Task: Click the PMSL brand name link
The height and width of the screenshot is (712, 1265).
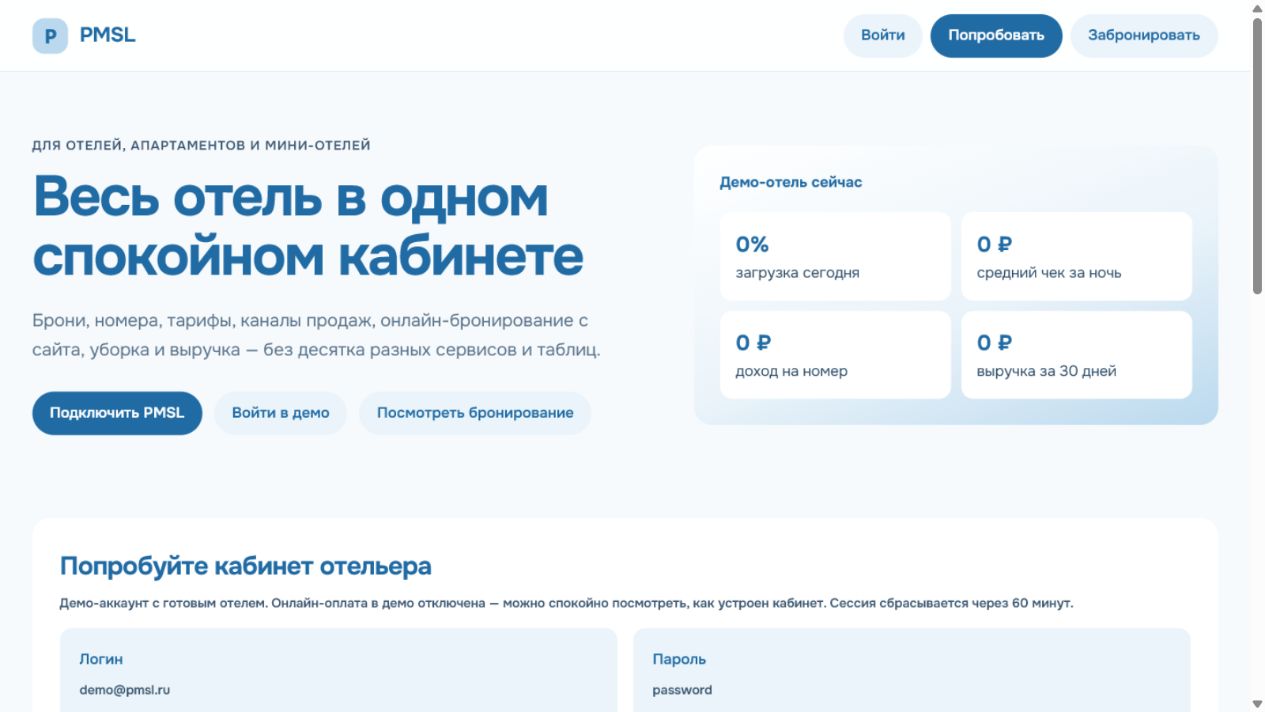Action: click(107, 36)
